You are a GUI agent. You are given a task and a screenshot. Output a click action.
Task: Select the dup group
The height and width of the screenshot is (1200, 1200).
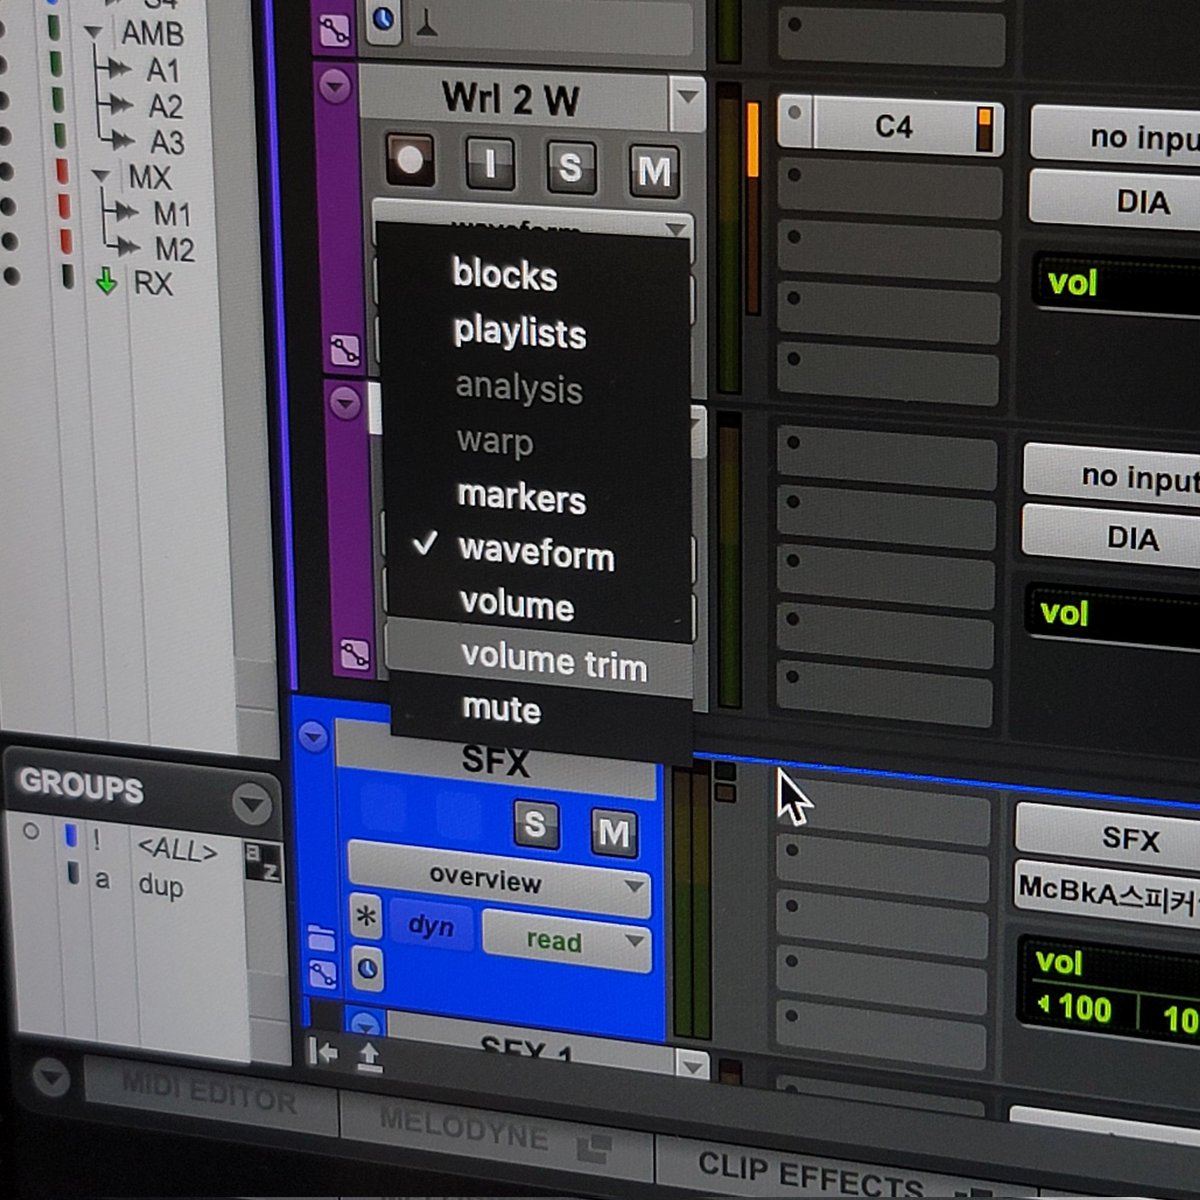point(160,886)
